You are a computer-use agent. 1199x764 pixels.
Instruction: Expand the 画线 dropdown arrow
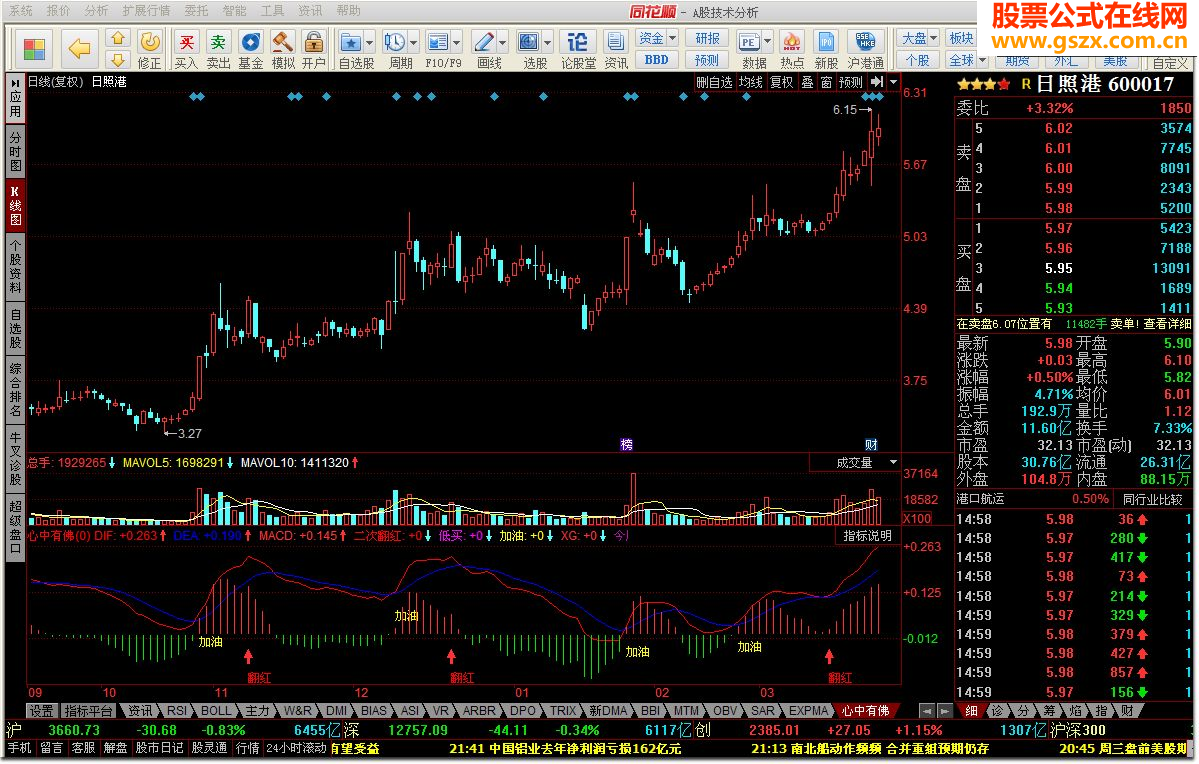tap(502, 42)
